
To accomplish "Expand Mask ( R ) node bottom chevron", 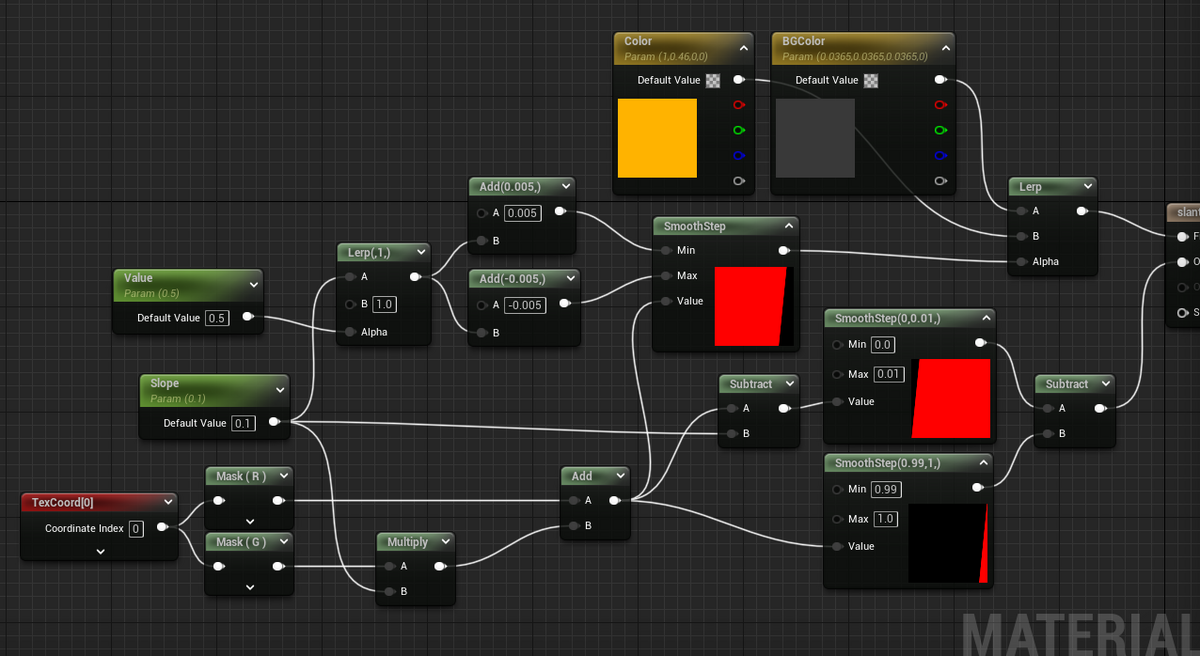I will point(250,521).
